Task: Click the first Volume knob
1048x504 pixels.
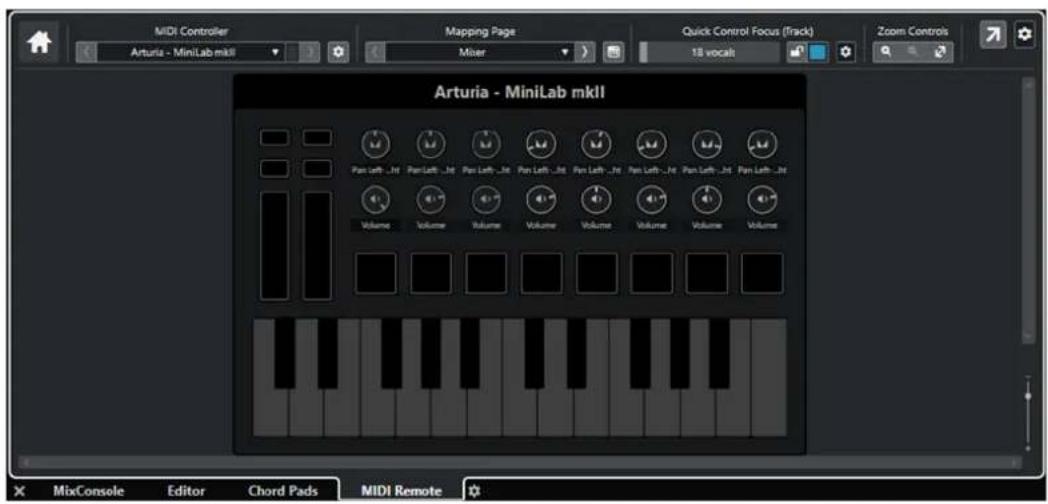Action: click(374, 199)
